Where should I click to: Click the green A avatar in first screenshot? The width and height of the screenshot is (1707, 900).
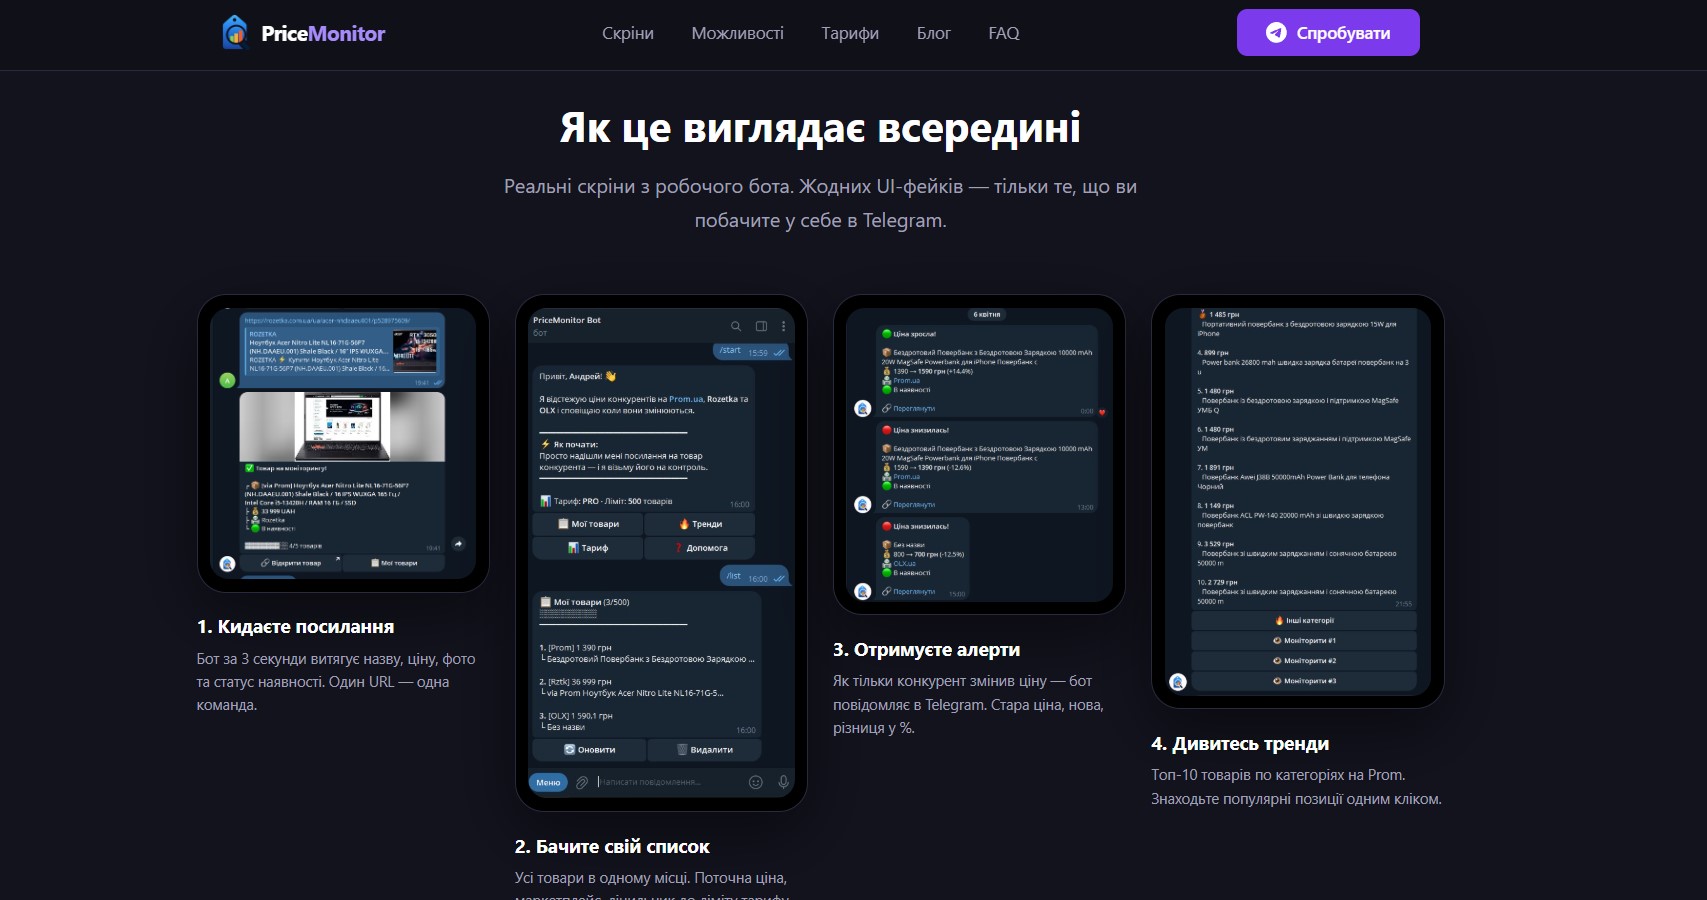(227, 380)
